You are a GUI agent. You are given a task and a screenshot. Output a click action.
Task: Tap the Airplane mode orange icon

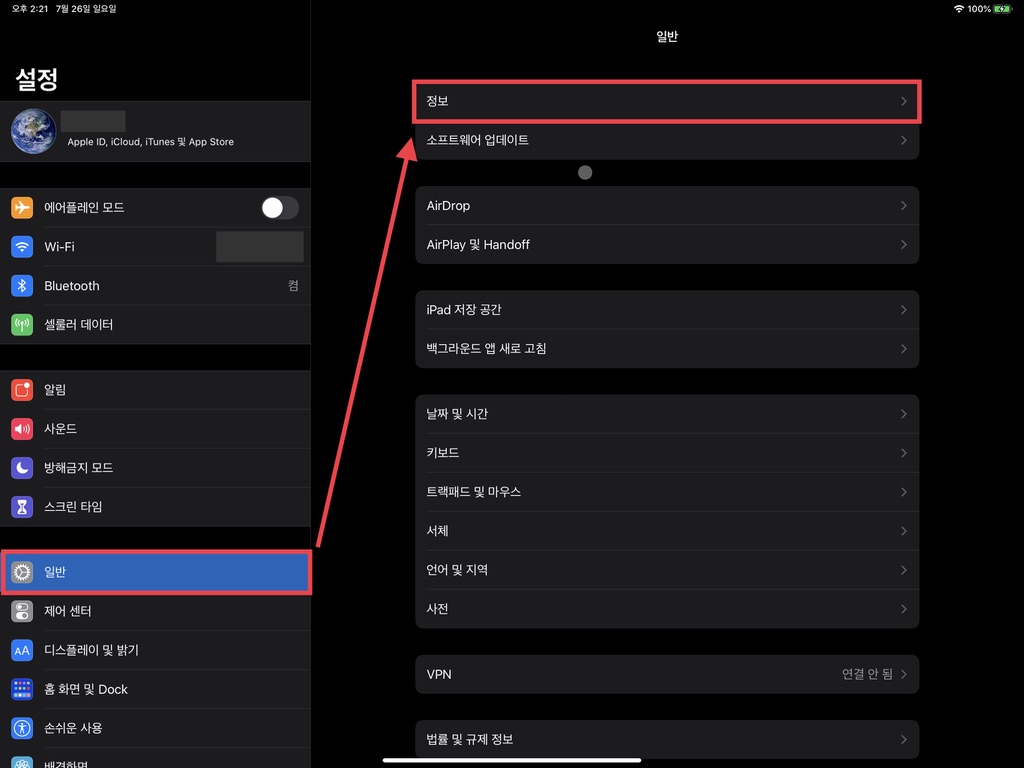[22, 208]
